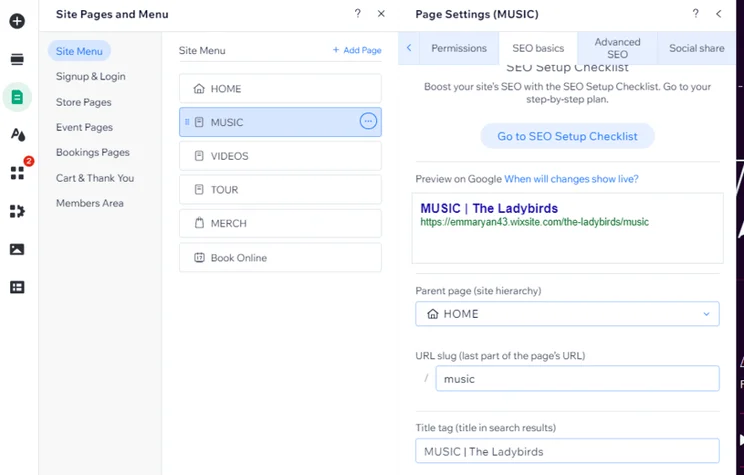Select Site Menu category
Image resolution: width=744 pixels, height=475 pixels.
tap(79, 51)
